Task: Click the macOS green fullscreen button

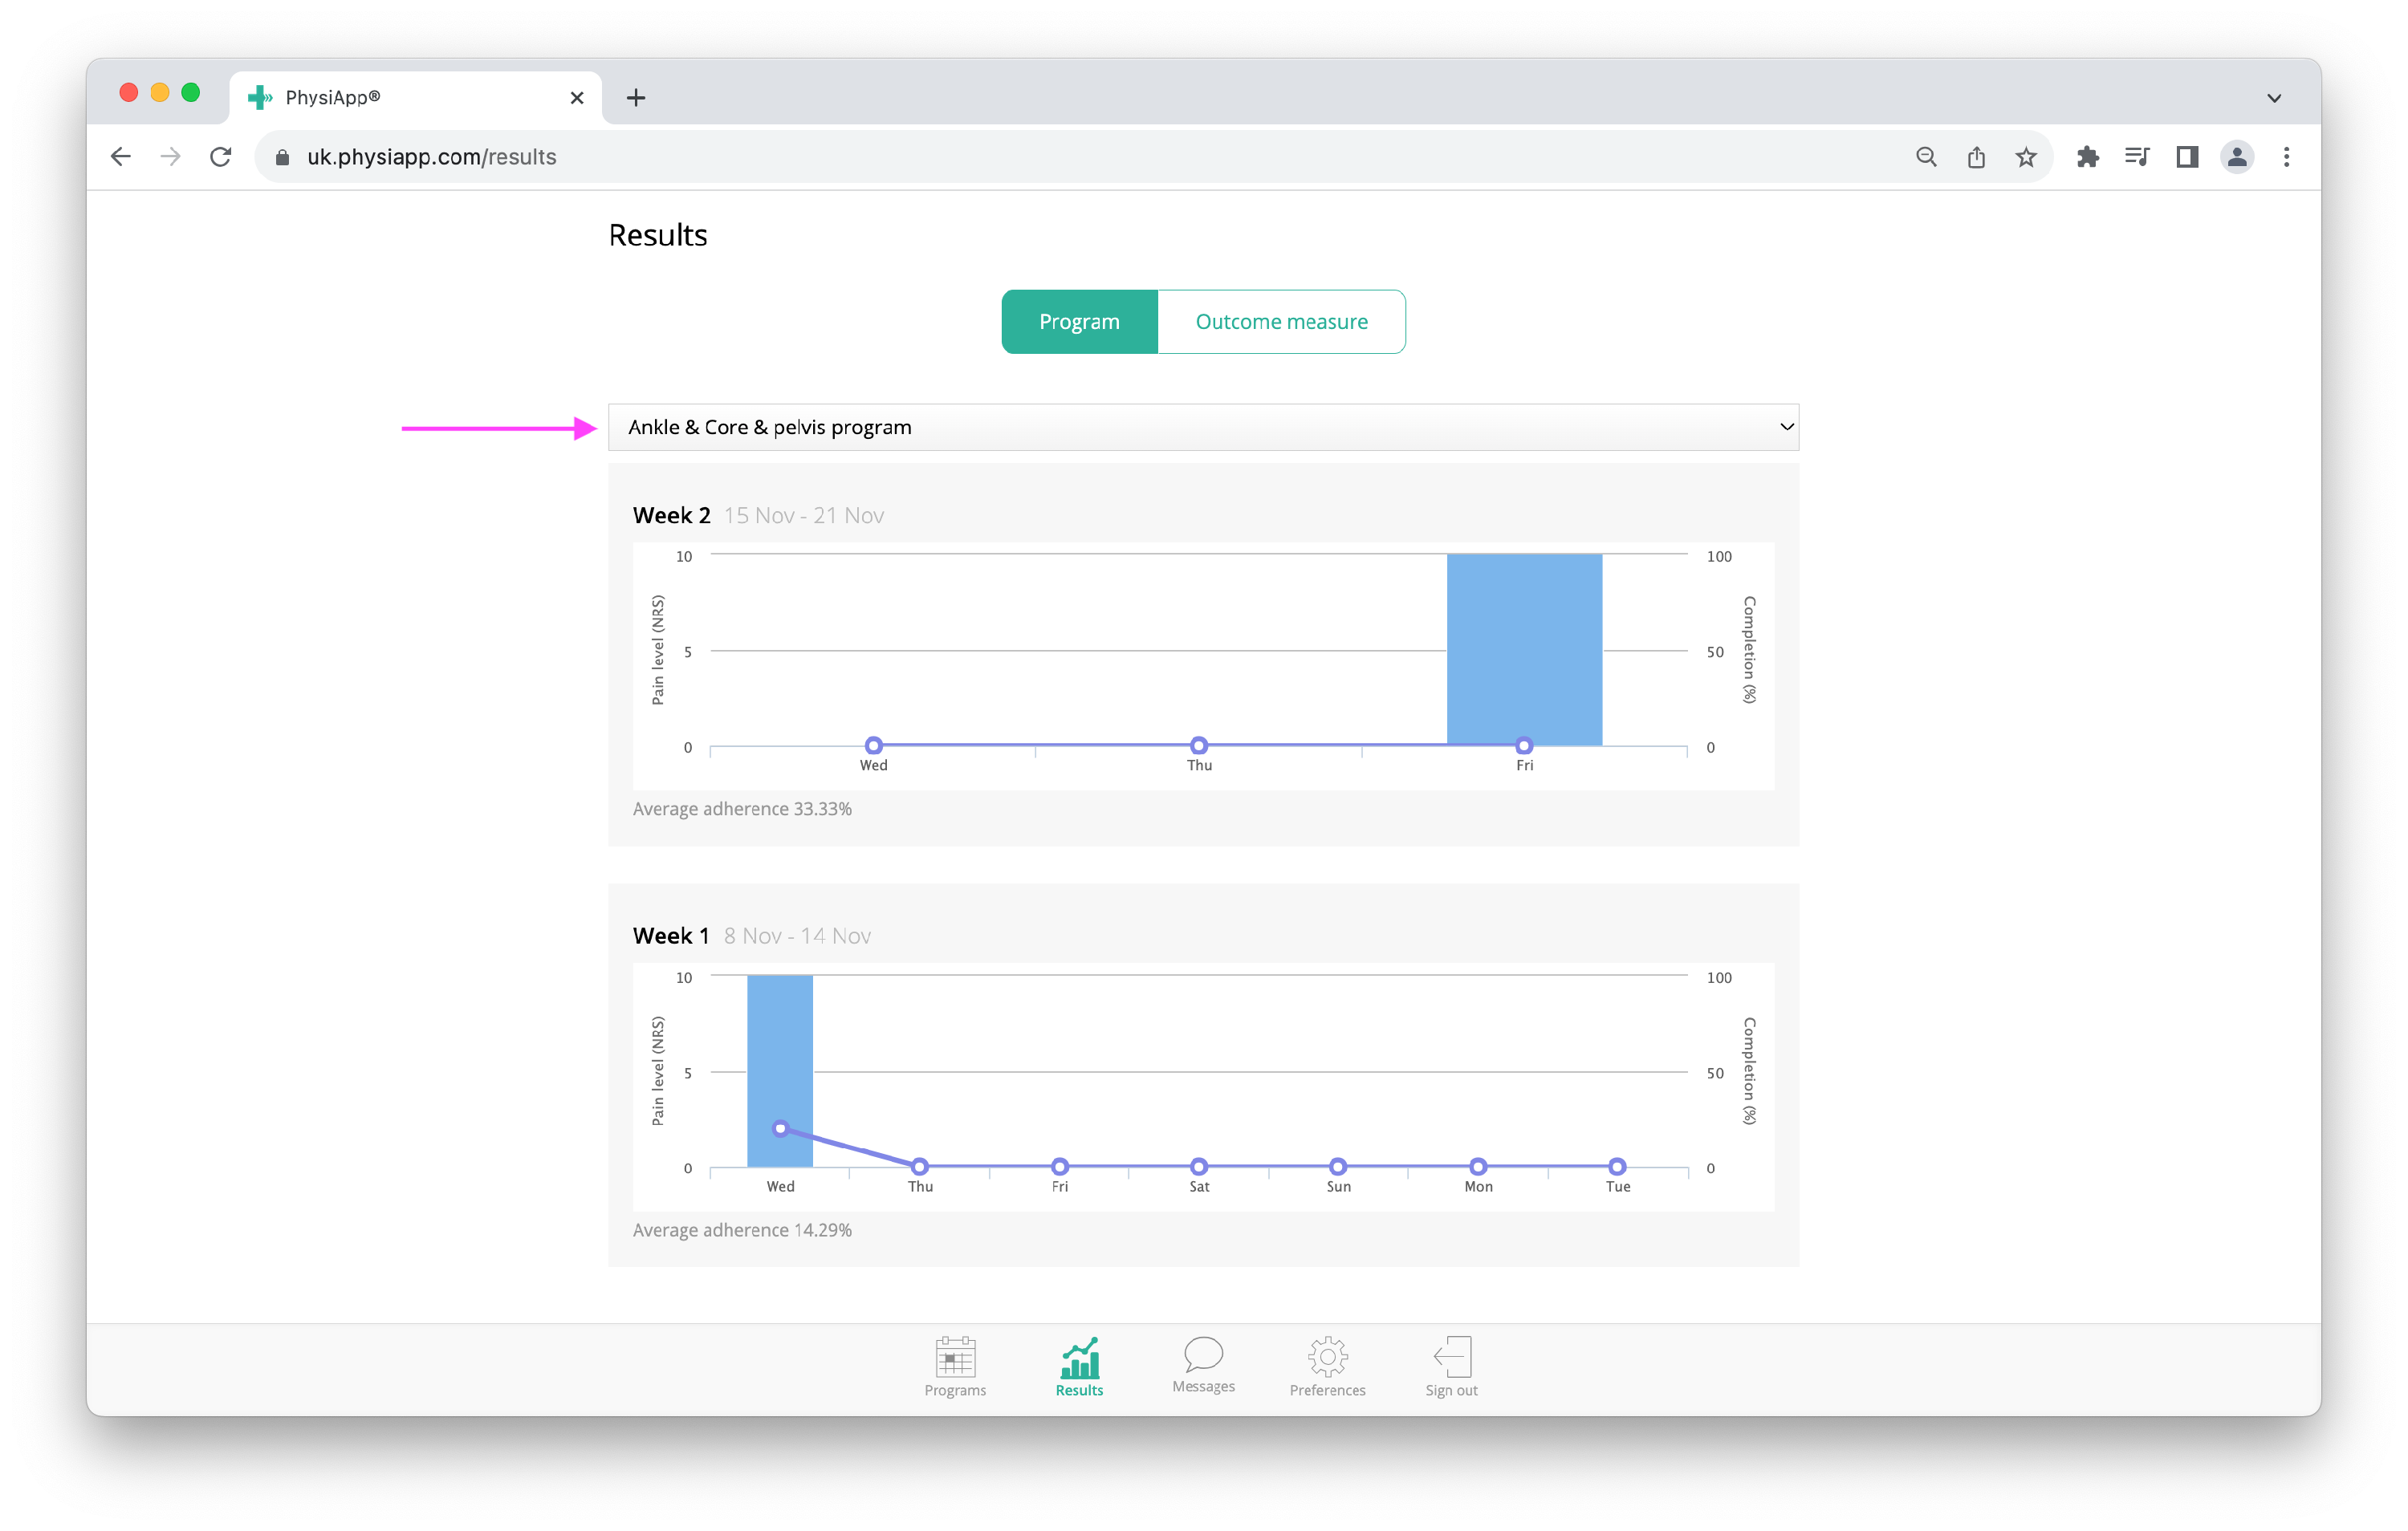Action: (190, 93)
